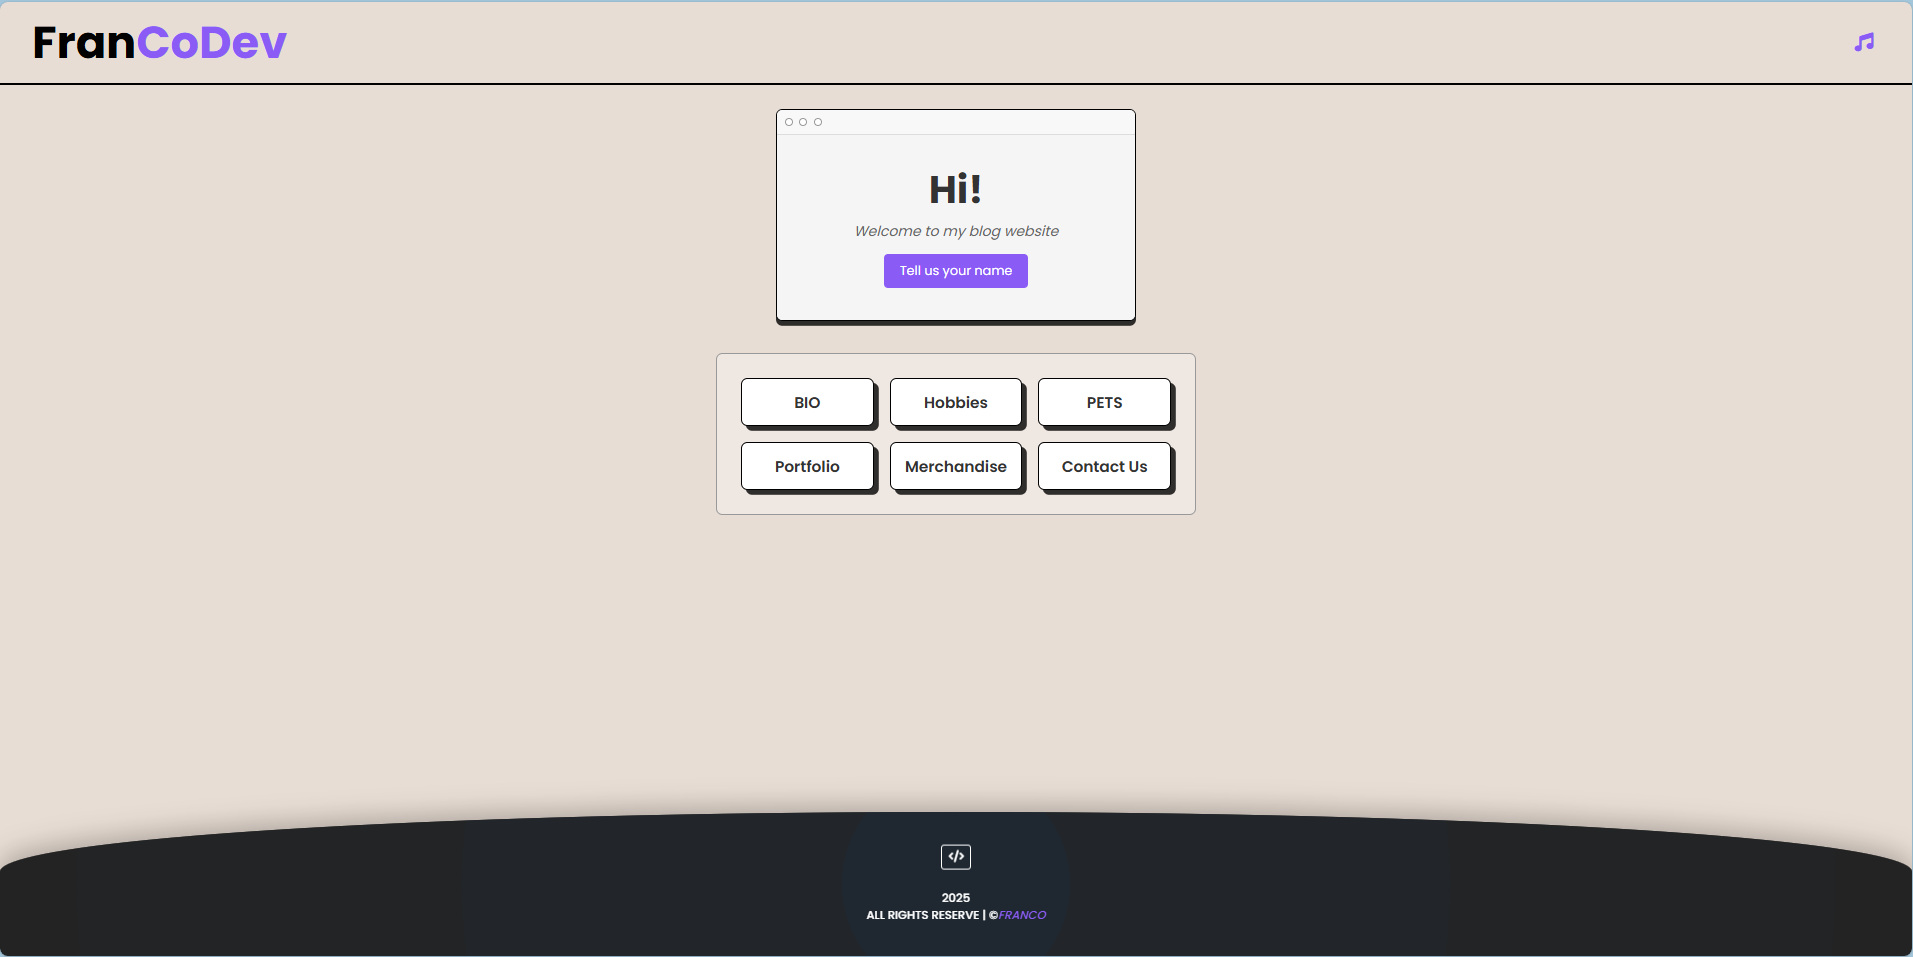Click the Hi! heading

click(955, 189)
